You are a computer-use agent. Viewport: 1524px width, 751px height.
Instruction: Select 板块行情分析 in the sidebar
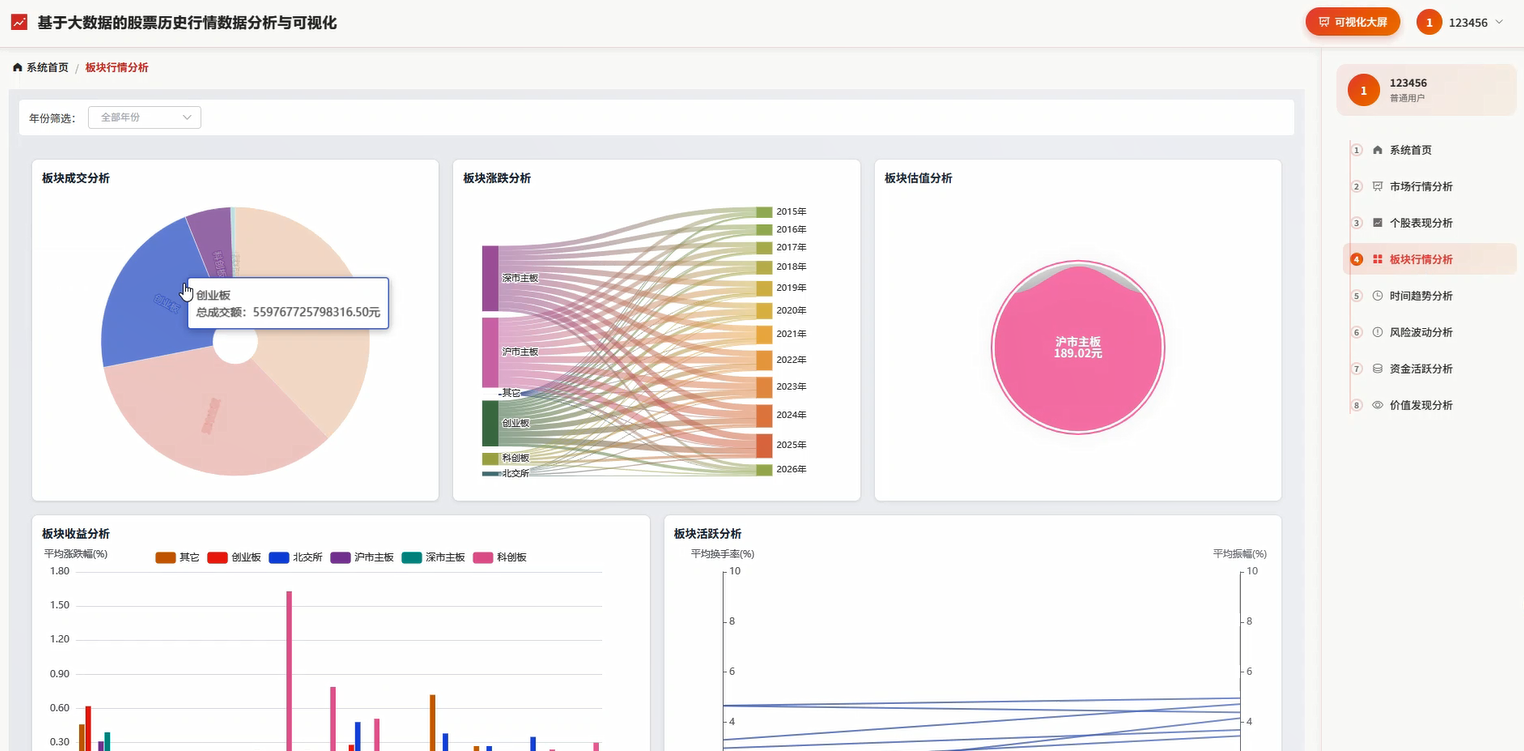point(1430,259)
